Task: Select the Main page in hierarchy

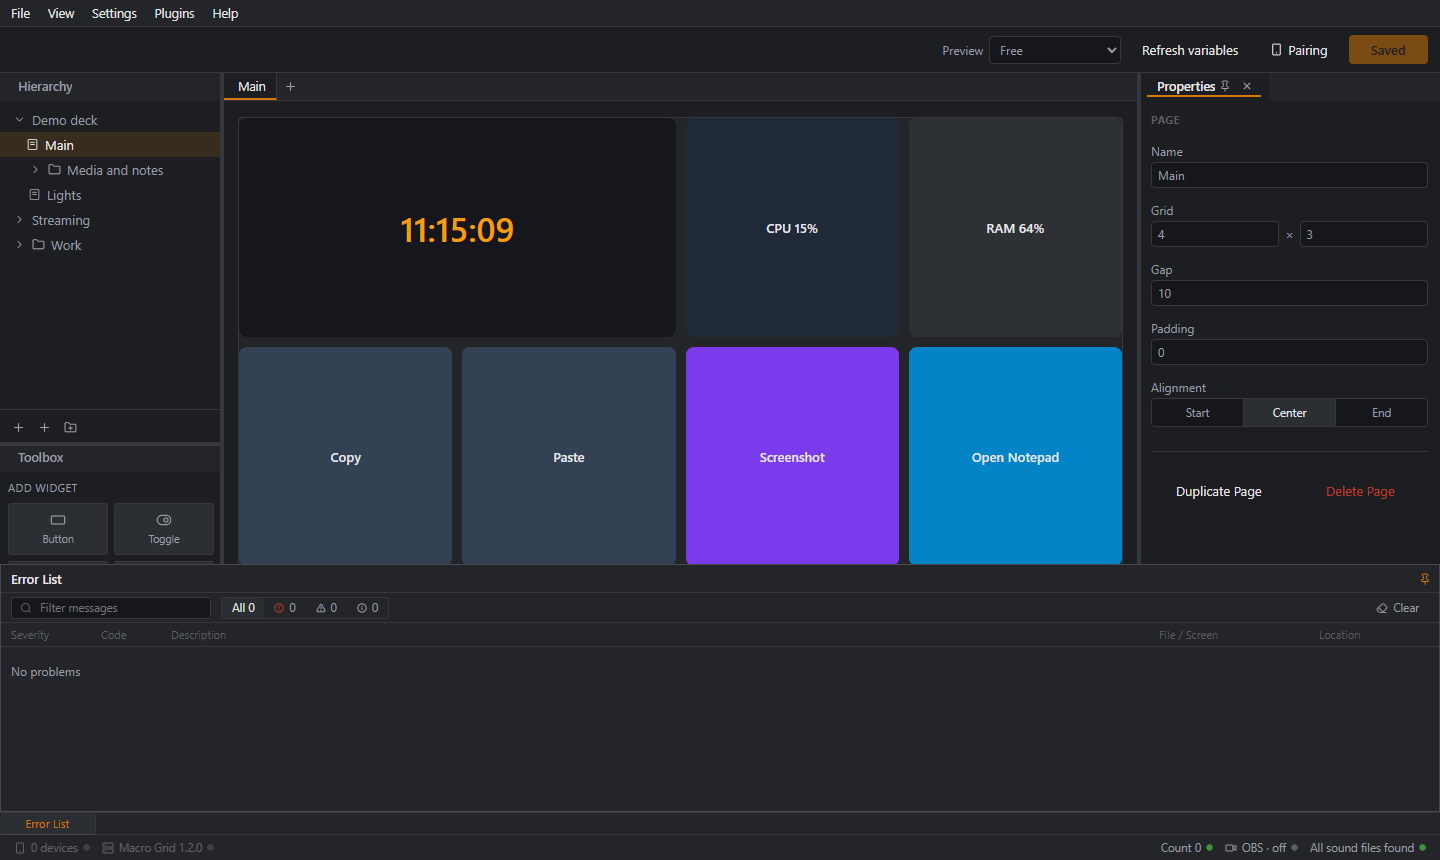Action: (110, 145)
